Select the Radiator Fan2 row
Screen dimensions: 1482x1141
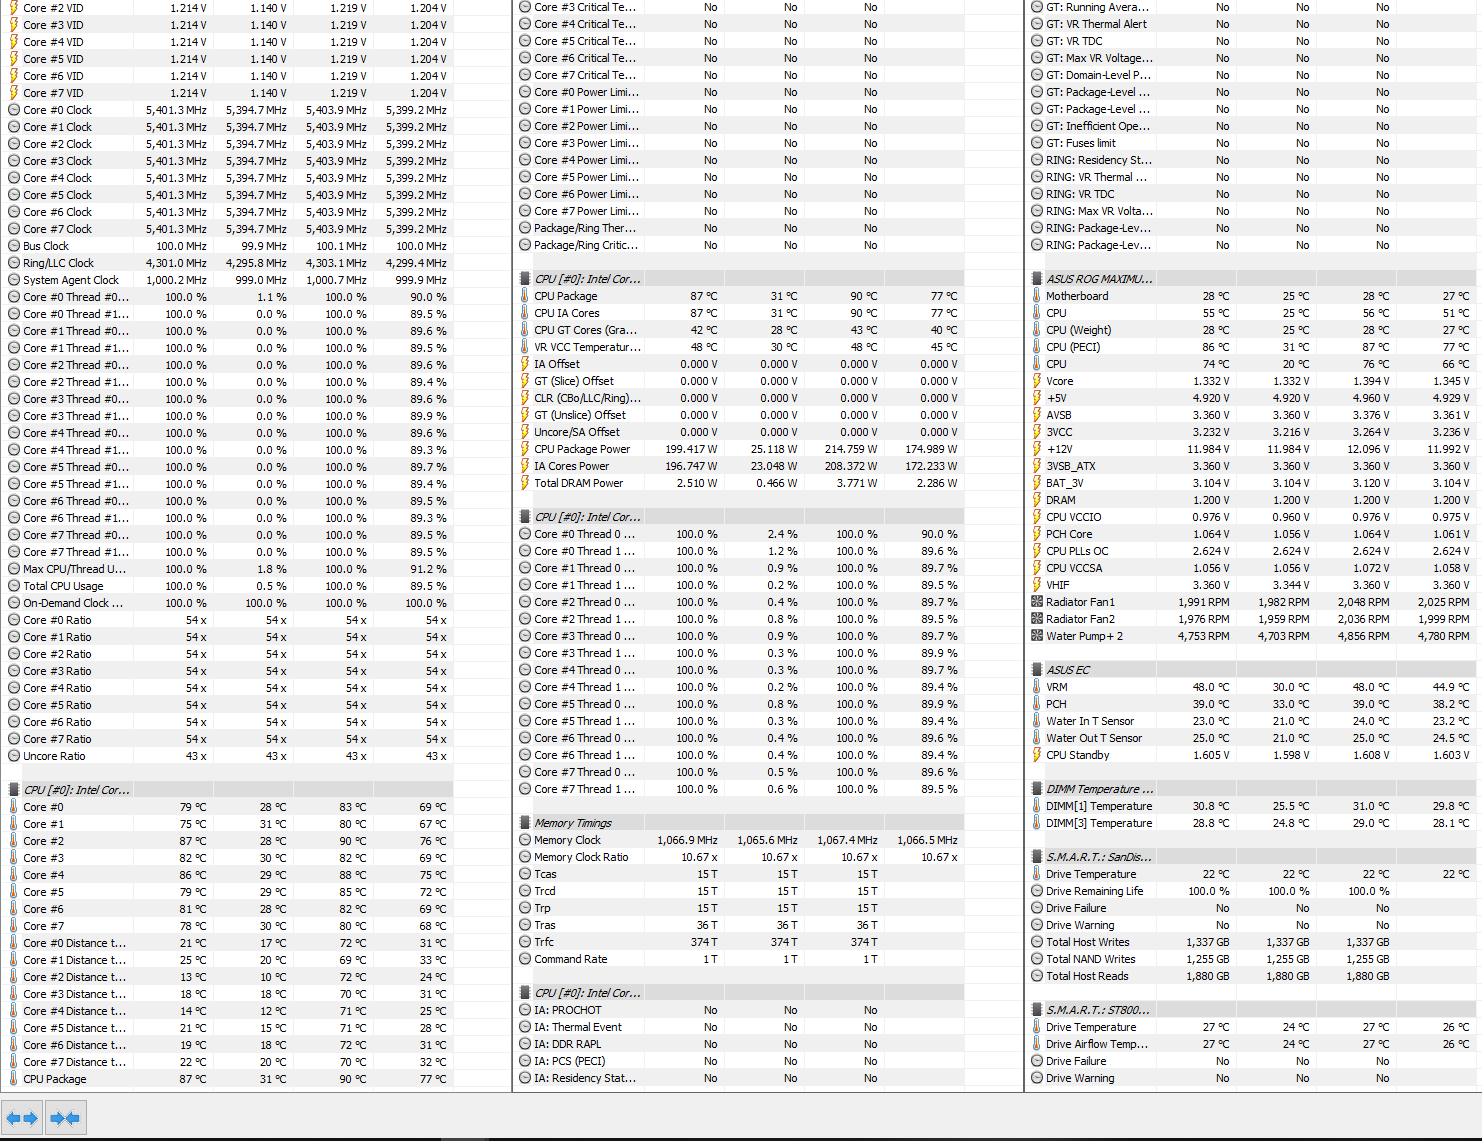[x=1252, y=619]
